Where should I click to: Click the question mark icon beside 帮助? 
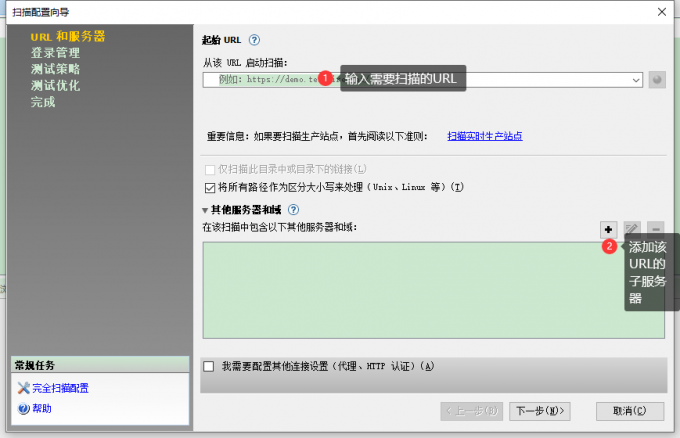[x=24, y=408]
